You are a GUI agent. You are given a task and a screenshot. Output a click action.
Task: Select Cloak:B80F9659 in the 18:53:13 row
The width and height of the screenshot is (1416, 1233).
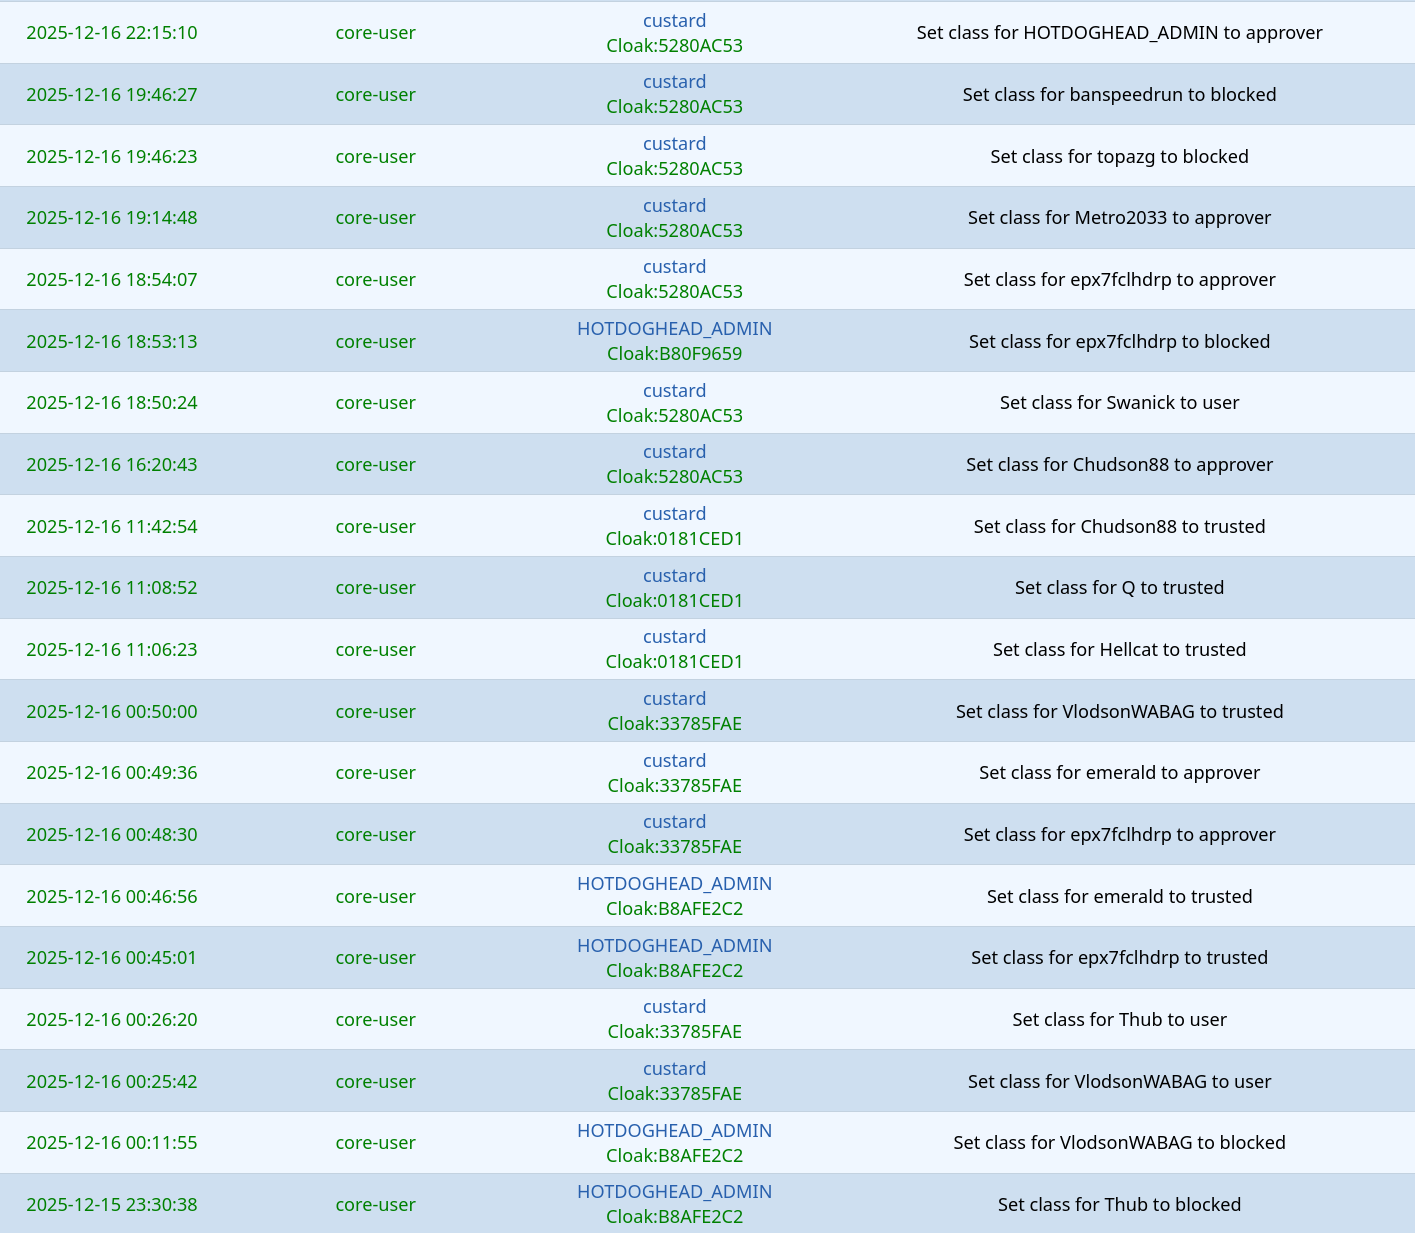pos(674,354)
